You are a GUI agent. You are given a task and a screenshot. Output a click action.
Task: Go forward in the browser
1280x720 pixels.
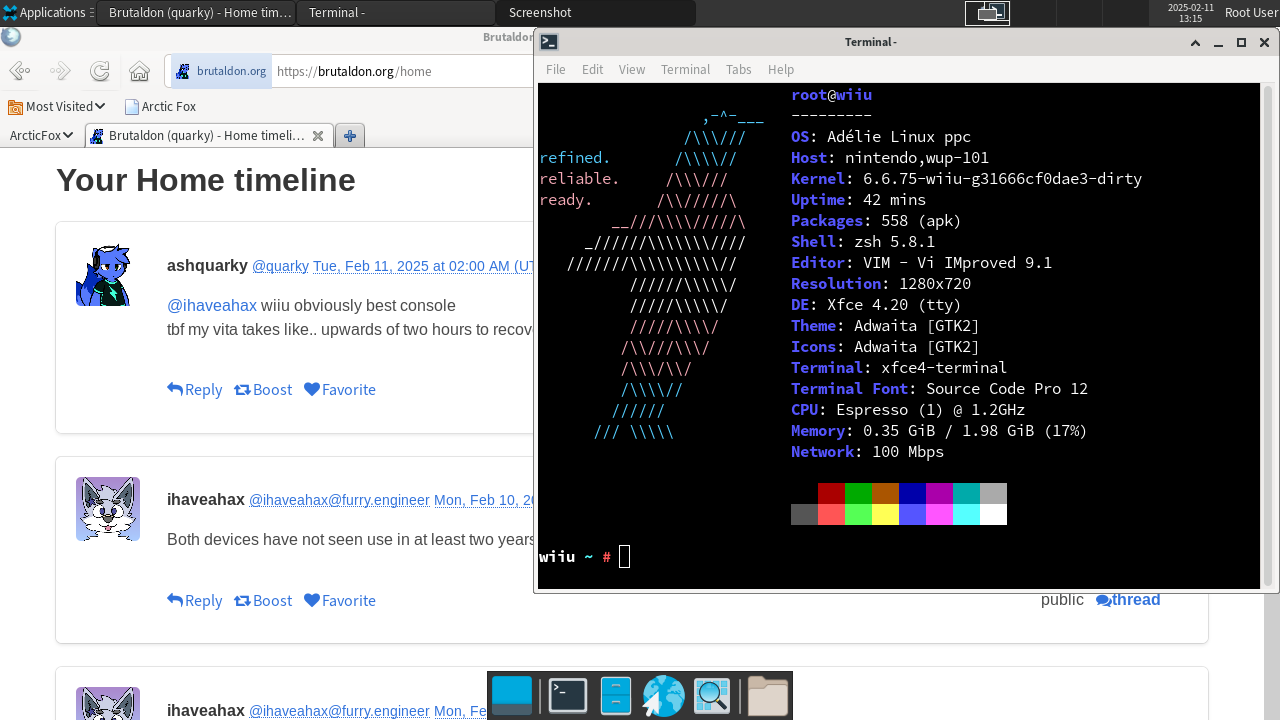(60, 71)
